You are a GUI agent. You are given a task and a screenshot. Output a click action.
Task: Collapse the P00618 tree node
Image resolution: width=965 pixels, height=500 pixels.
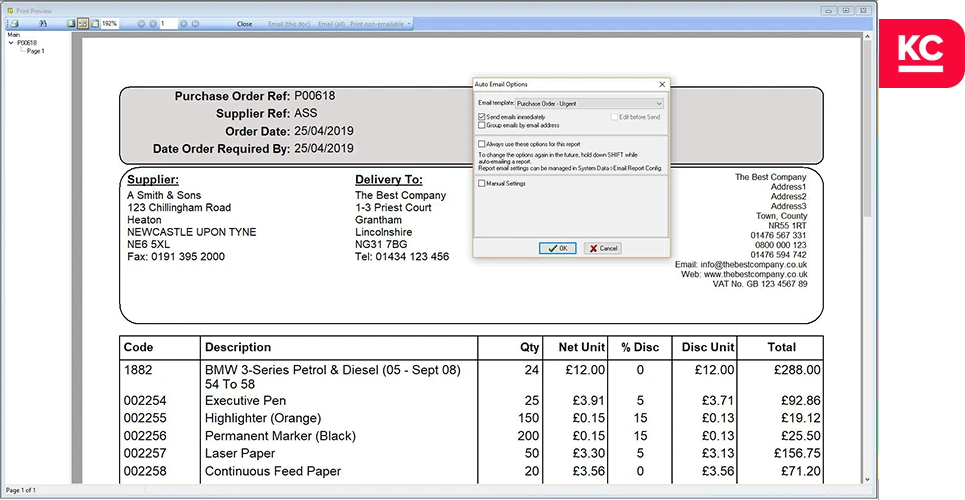tap(10, 43)
